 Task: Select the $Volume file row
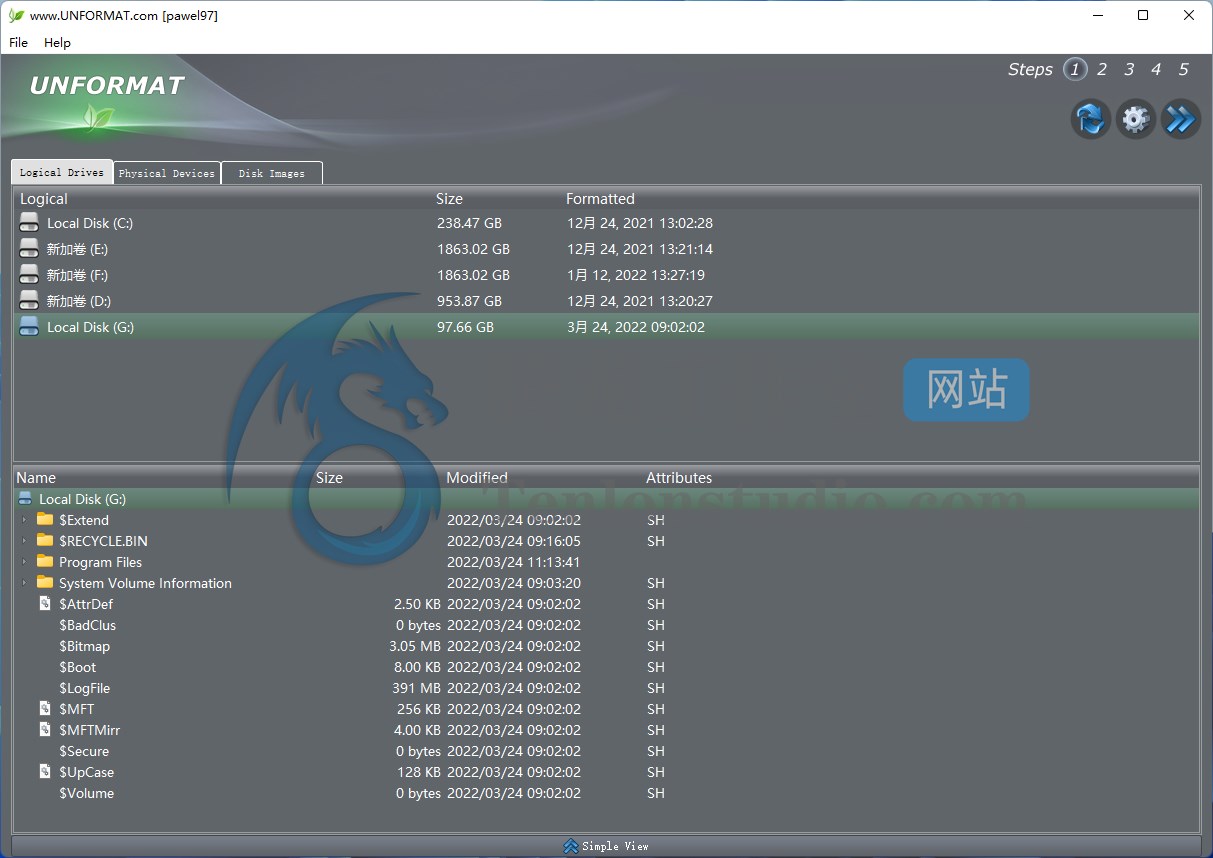[606, 793]
